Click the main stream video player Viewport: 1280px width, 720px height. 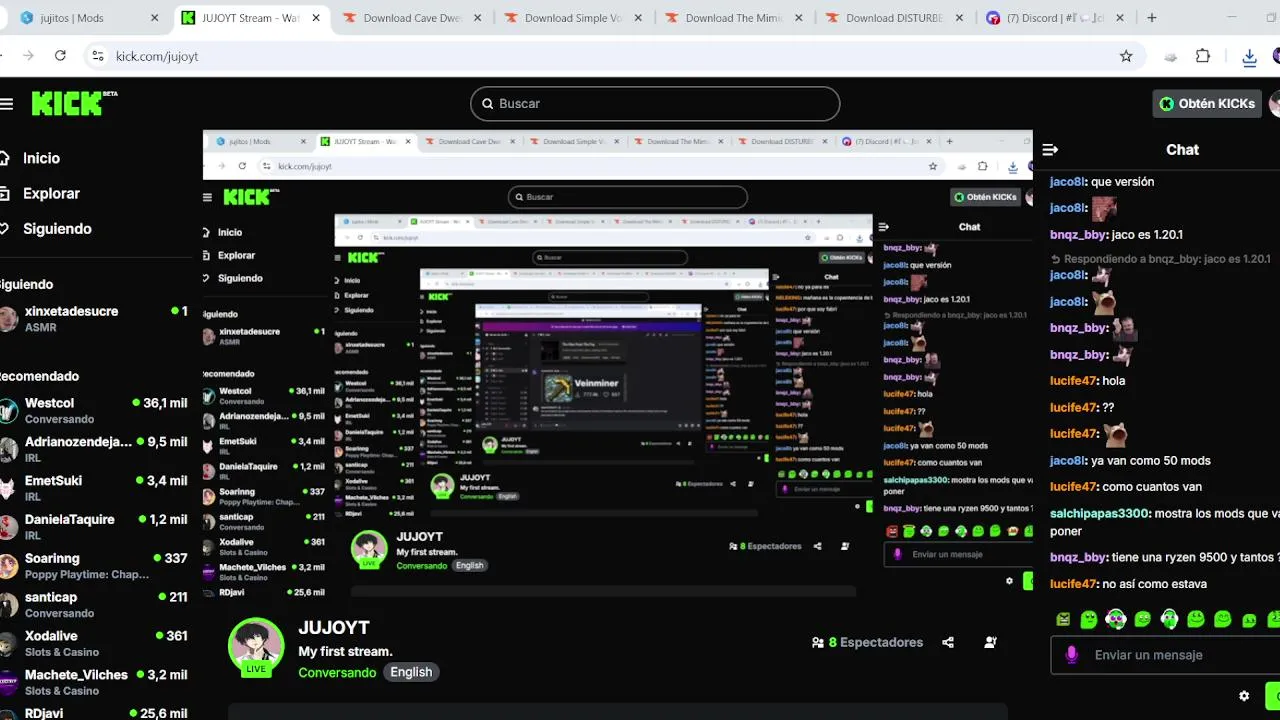point(617,365)
